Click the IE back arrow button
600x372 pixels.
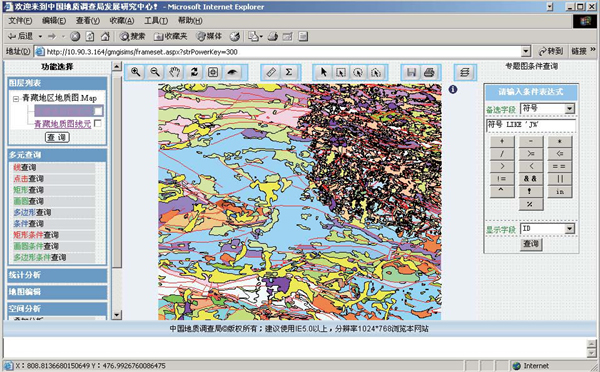pyautogui.click(x=20, y=36)
